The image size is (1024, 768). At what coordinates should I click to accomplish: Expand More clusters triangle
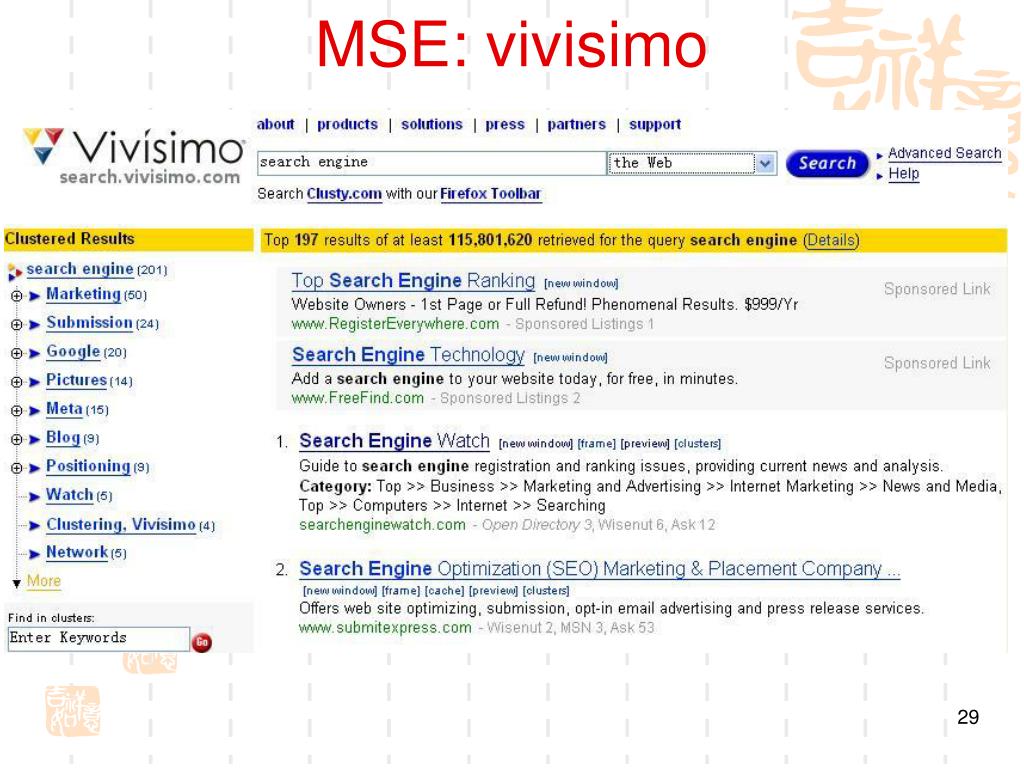17,583
